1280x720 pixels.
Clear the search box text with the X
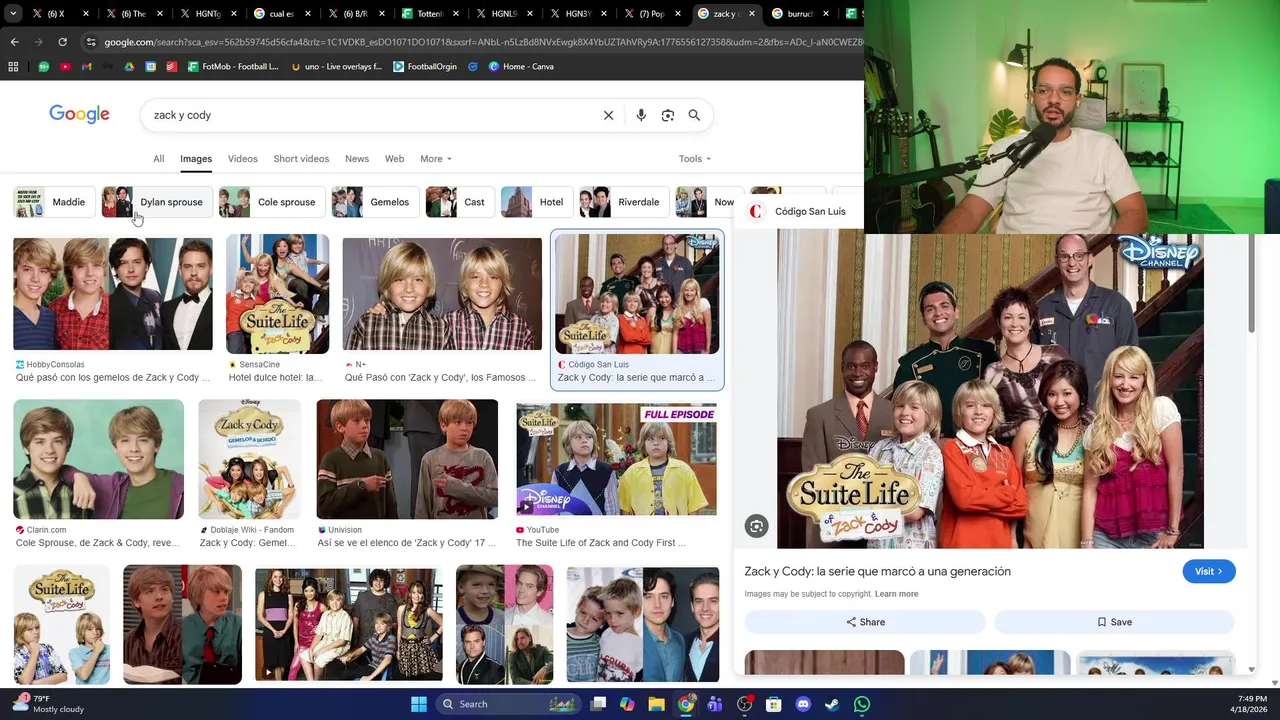[x=608, y=115]
